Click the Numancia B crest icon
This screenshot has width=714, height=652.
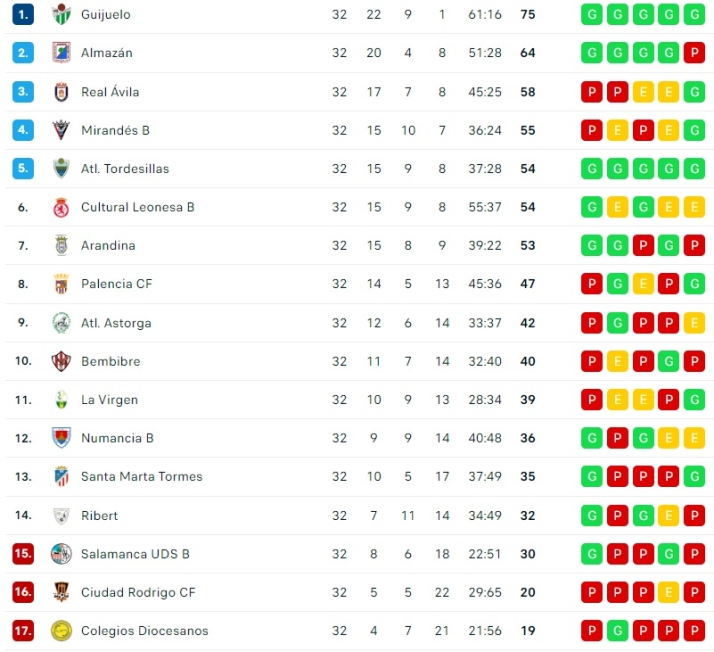pos(61,438)
